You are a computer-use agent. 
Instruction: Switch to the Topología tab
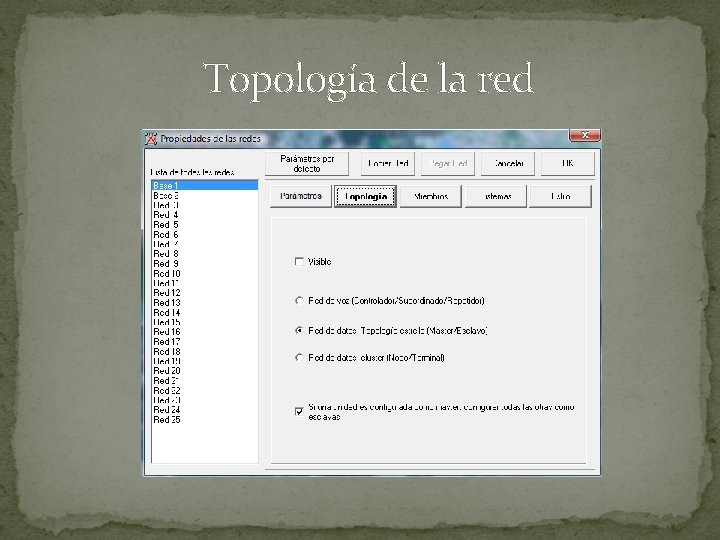366,197
